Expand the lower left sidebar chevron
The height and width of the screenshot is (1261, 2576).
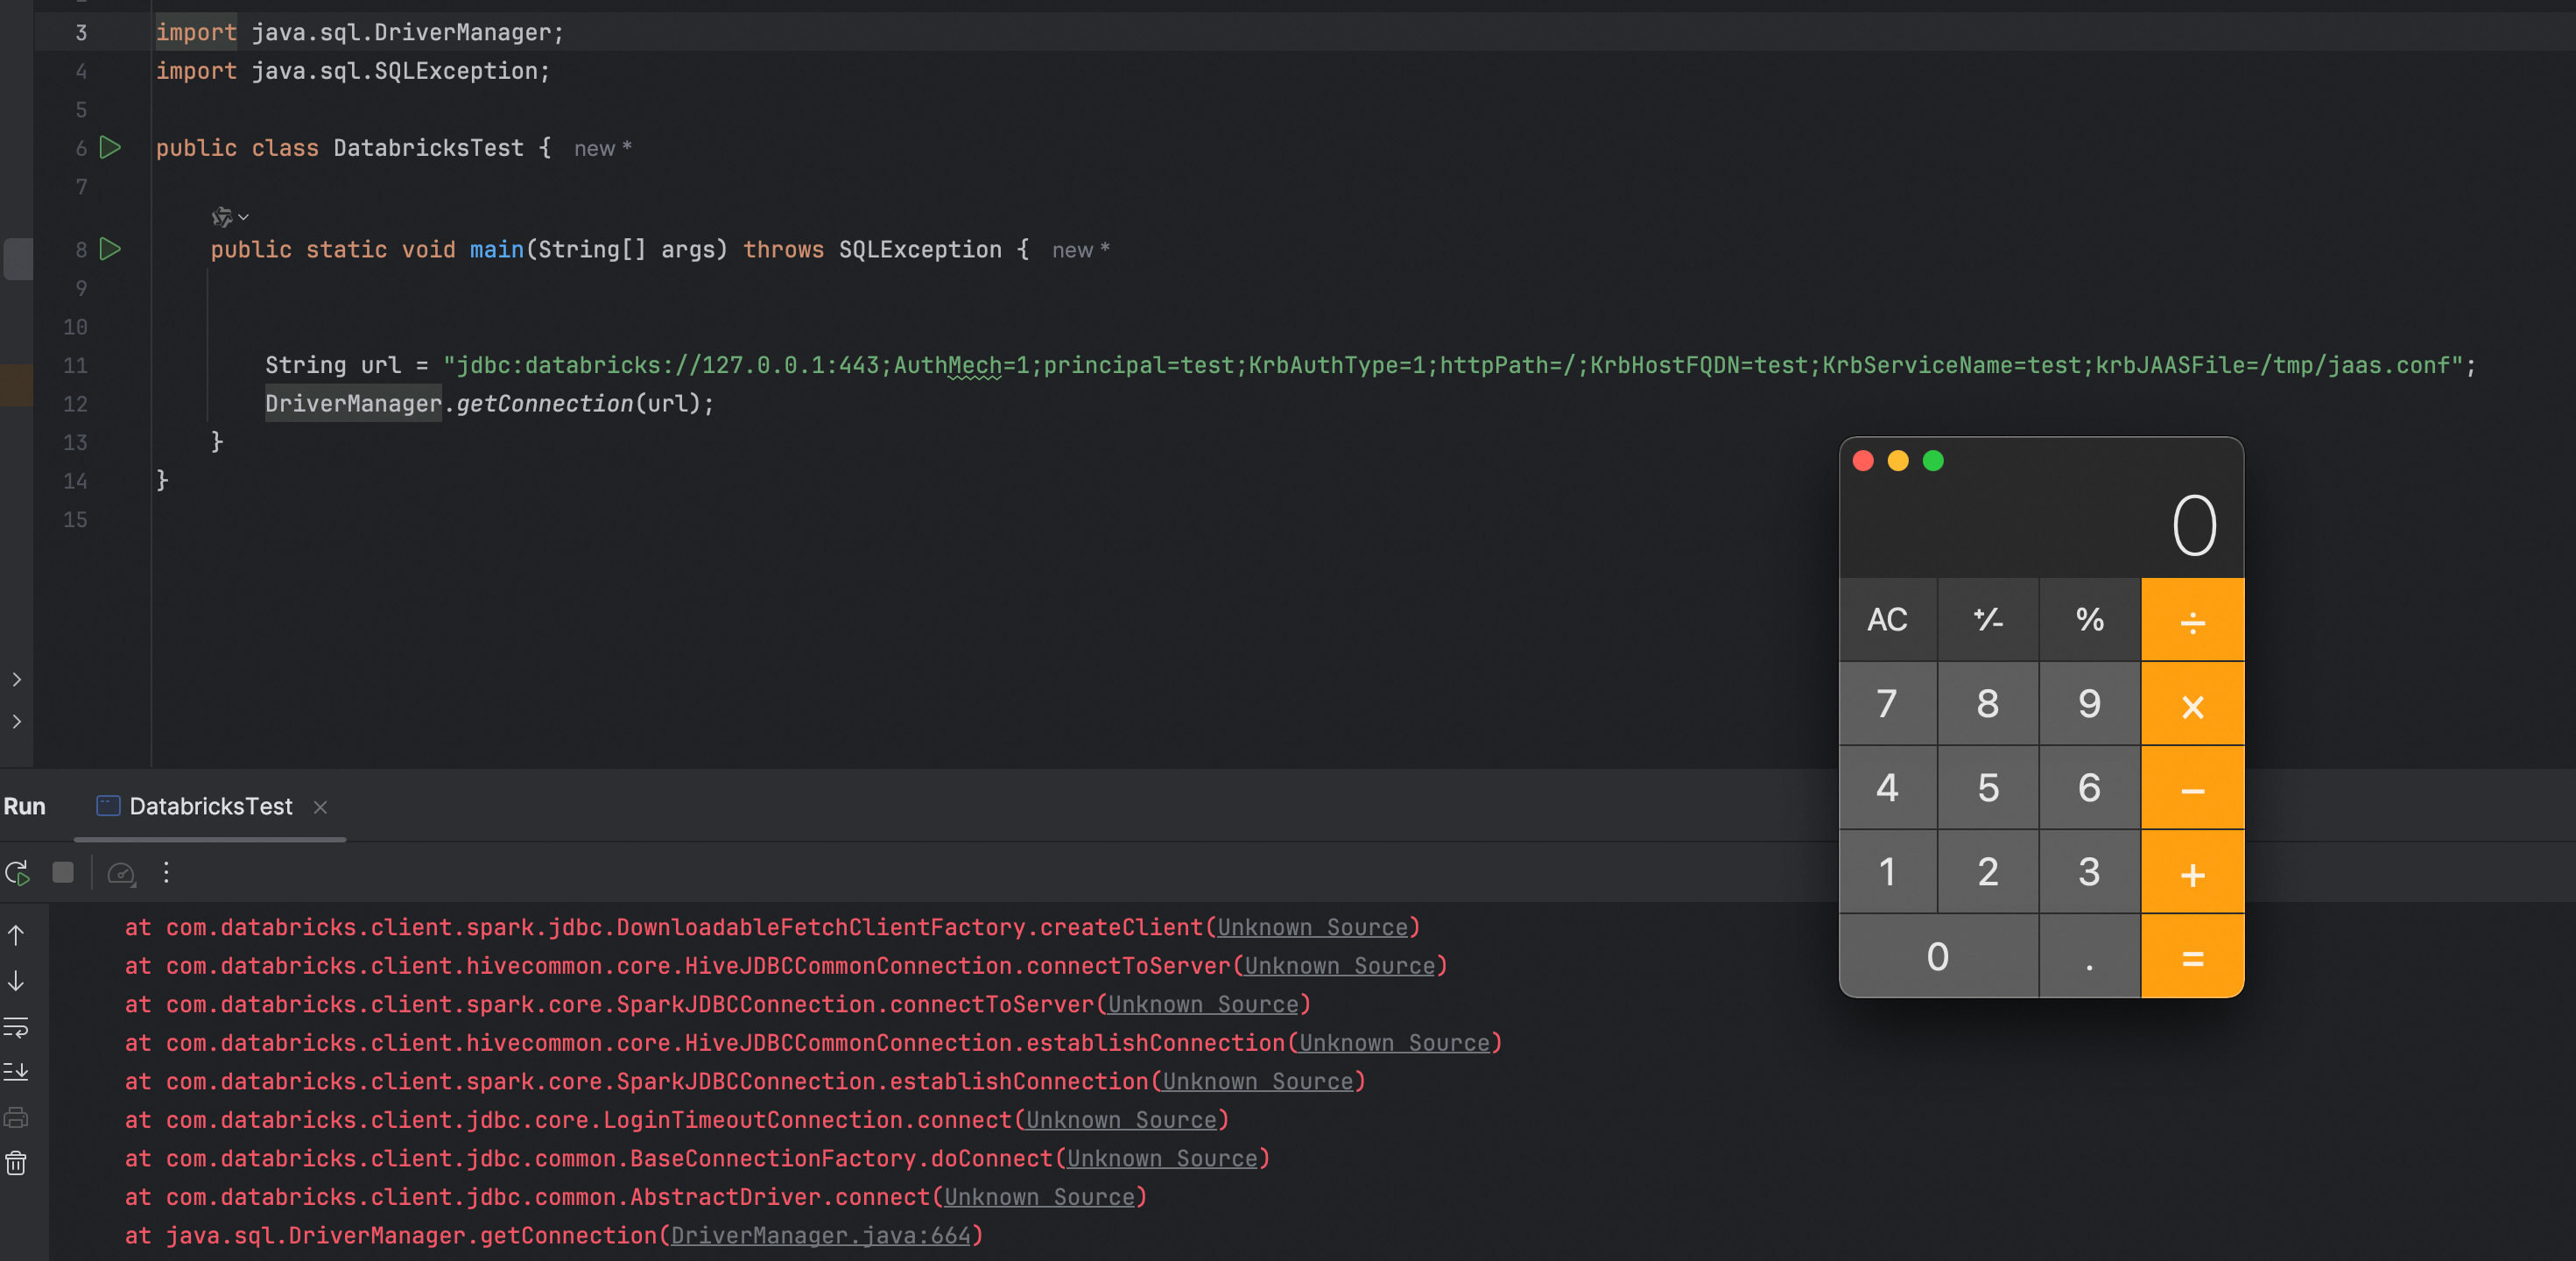(17, 721)
